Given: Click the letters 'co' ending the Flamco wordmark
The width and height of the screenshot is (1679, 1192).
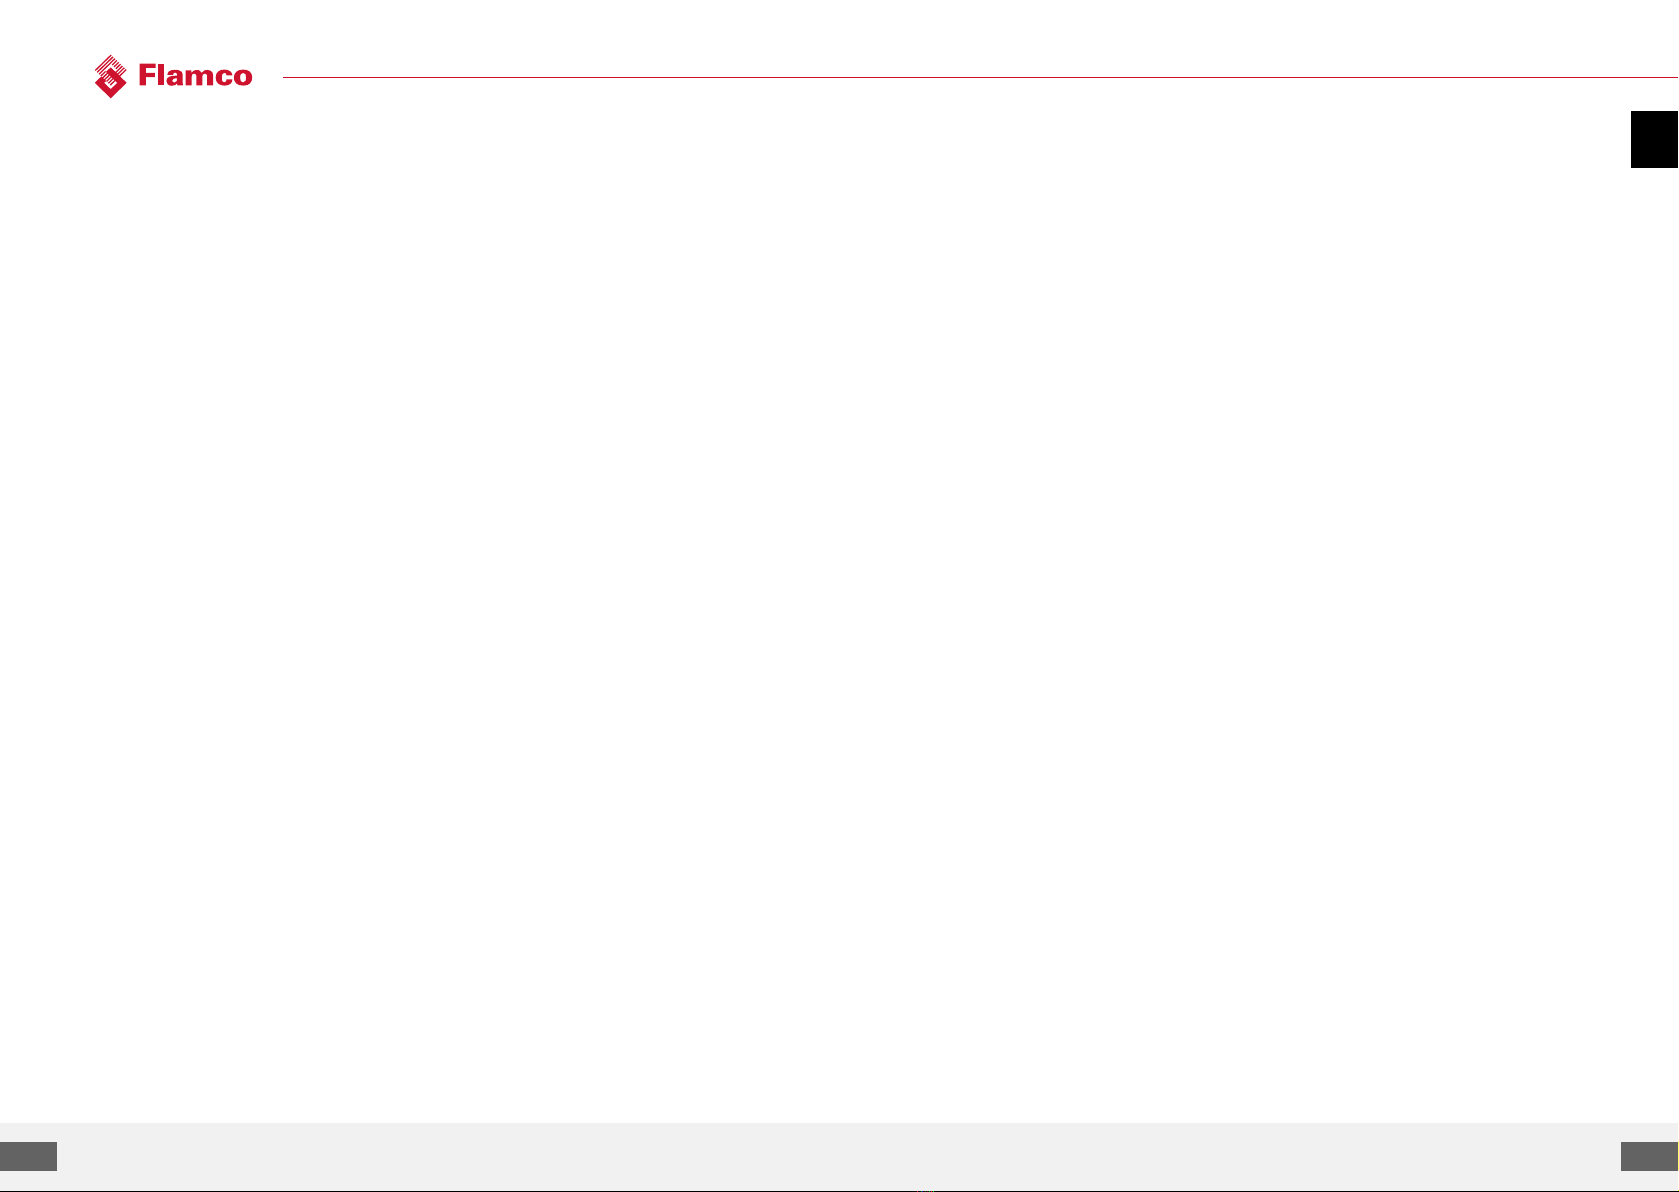Looking at the screenshot, I should pos(235,79).
